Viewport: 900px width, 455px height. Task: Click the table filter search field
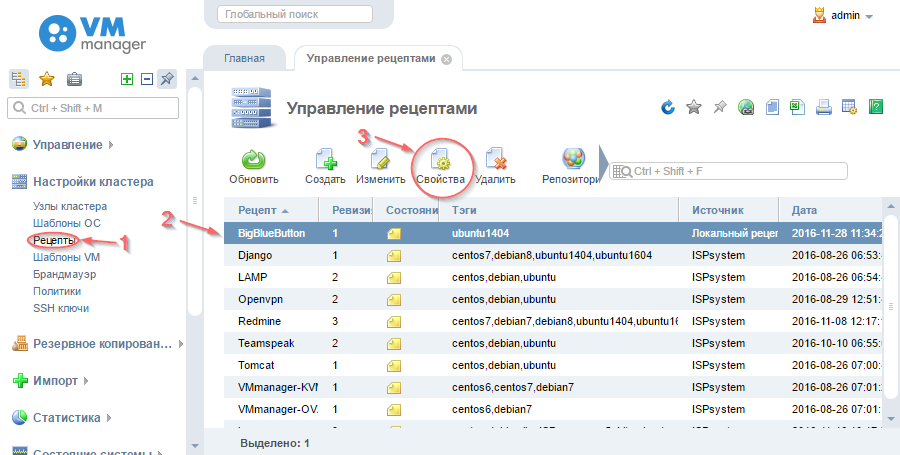[728, 171]
